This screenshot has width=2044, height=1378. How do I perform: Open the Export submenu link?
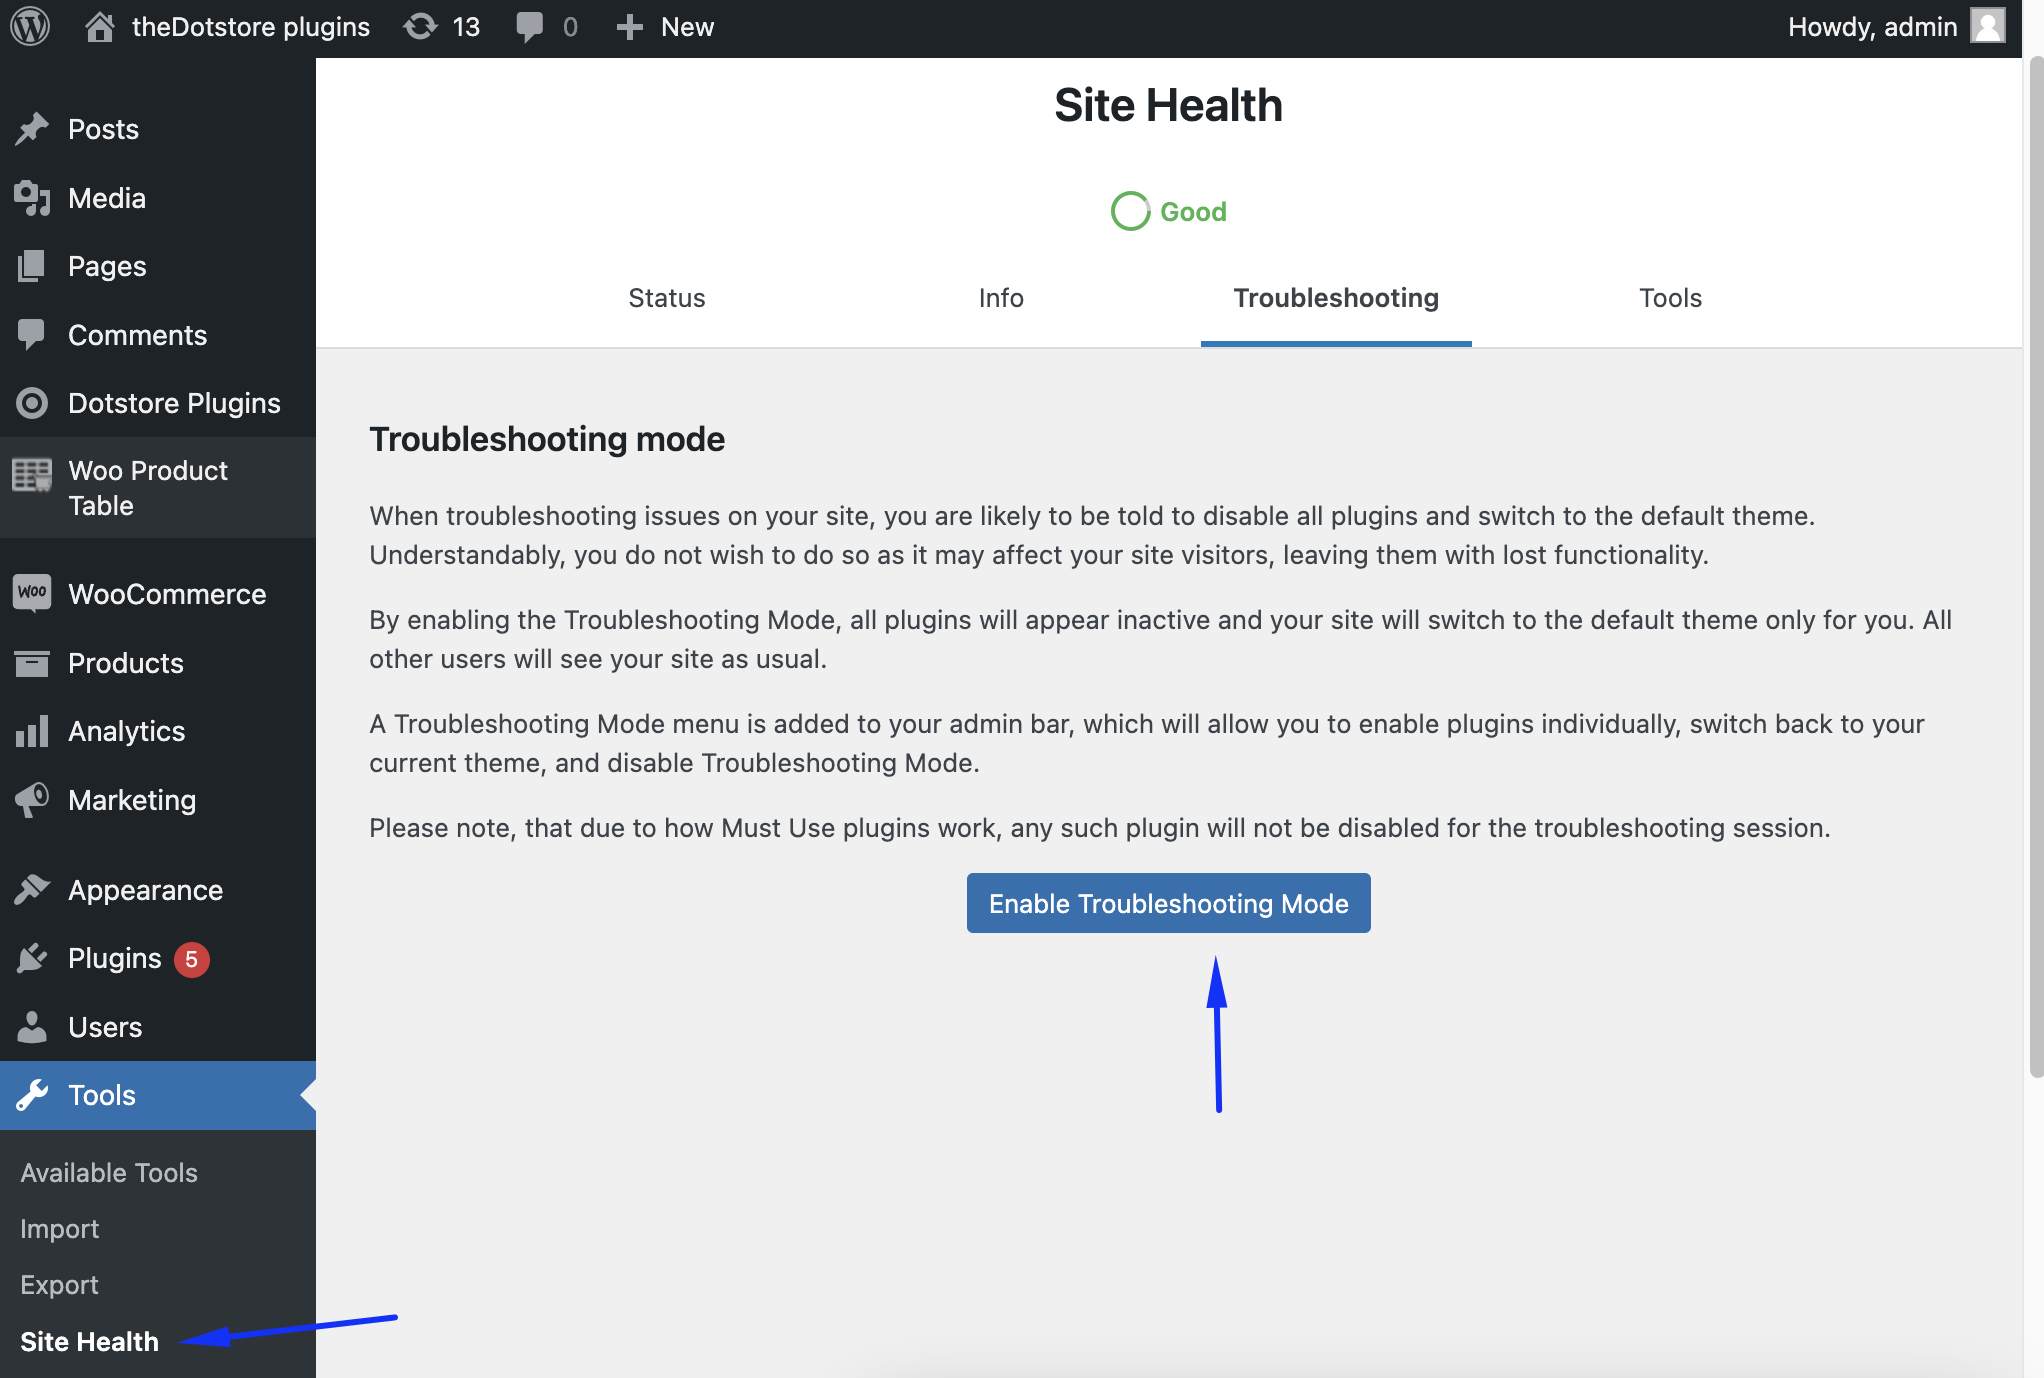[59, 1285]
